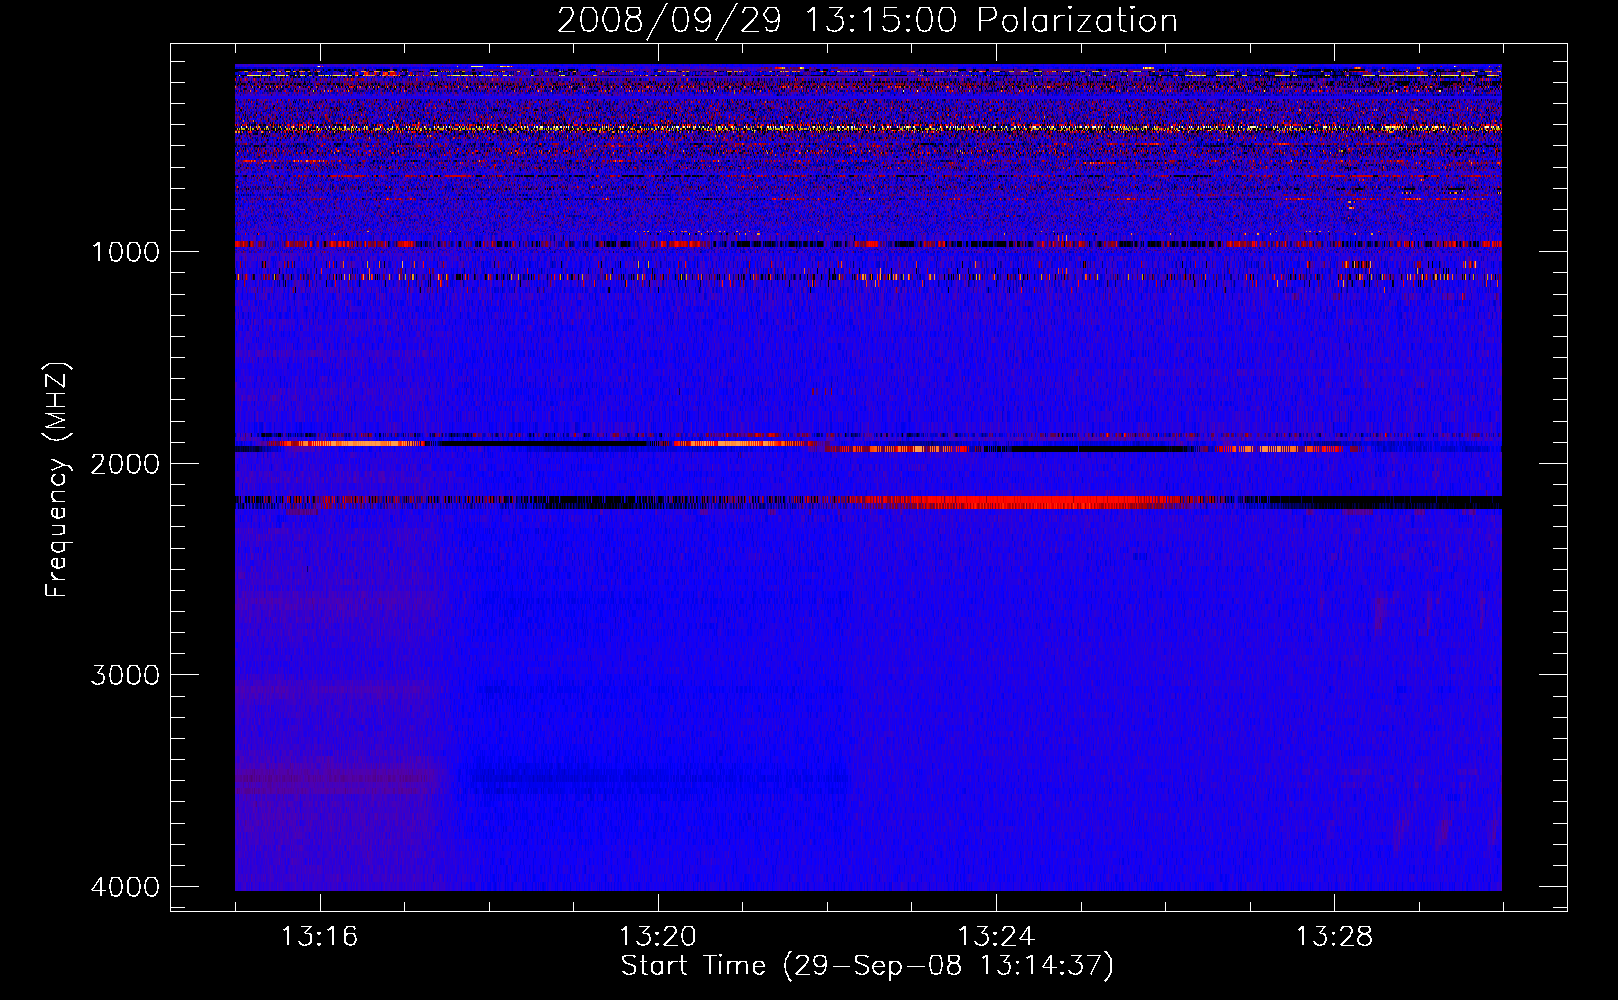Click the 13:24 time tick label
This screenshot has width=1618, height=1000.
pos(996,937)
